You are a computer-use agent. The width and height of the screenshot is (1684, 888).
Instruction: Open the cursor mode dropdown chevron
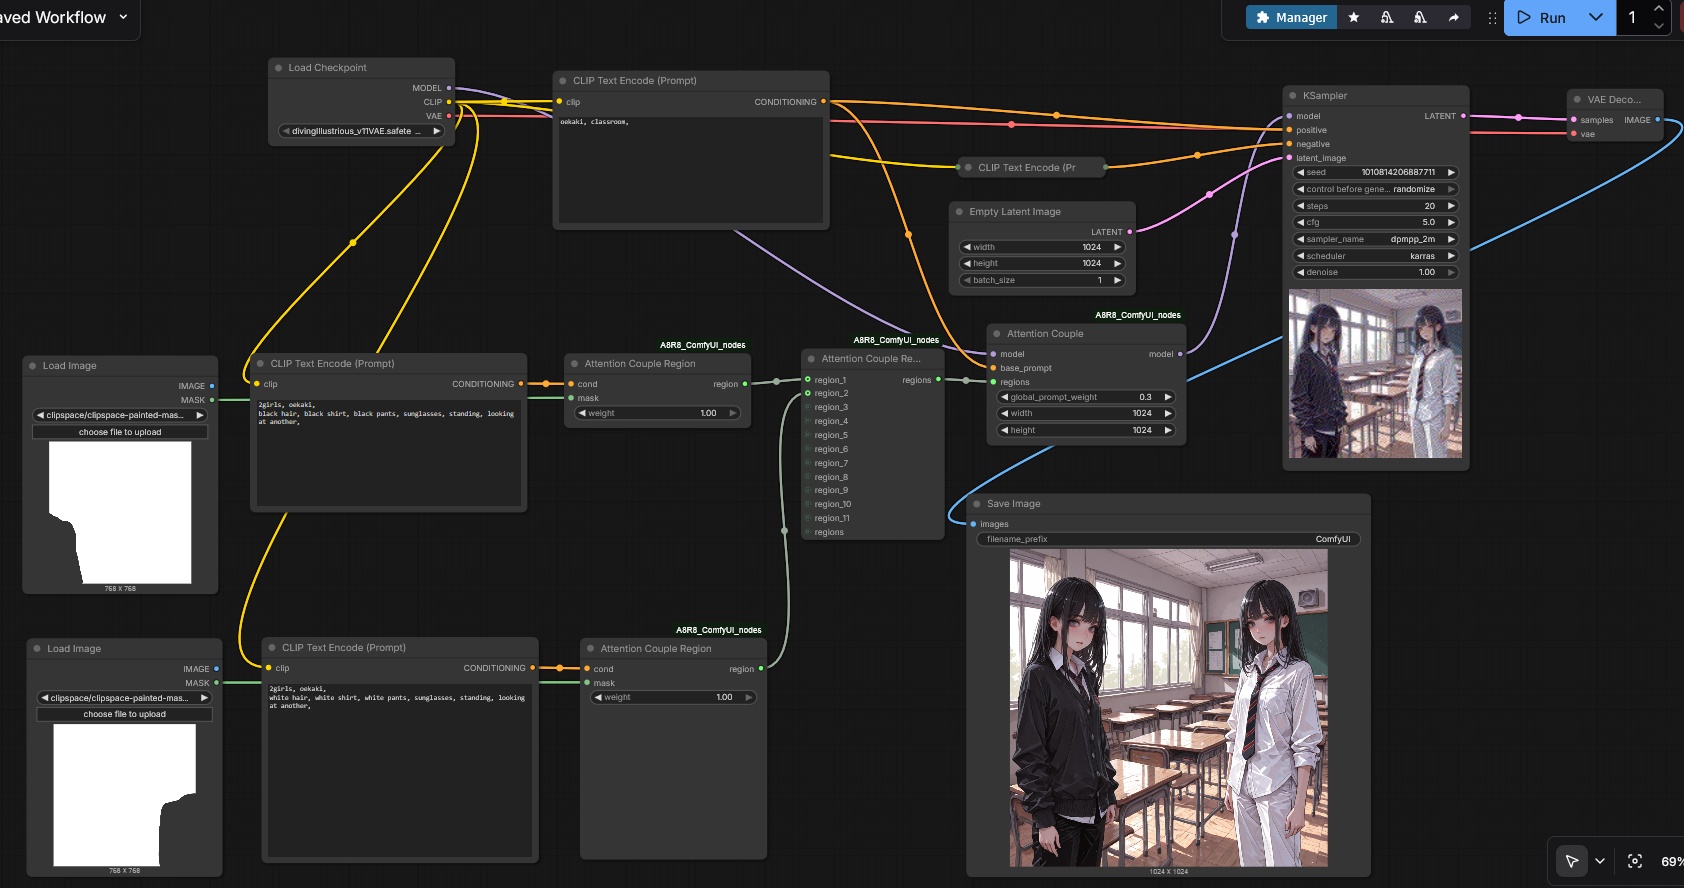(x=1600, y=861)
